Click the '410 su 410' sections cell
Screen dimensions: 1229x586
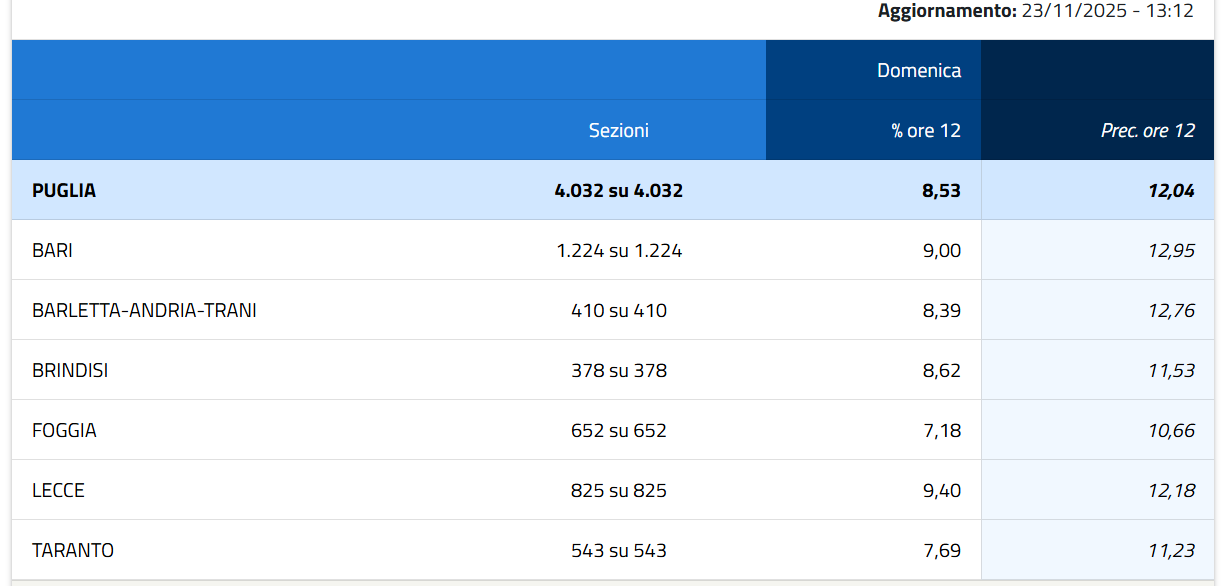(x=618, y=310)
